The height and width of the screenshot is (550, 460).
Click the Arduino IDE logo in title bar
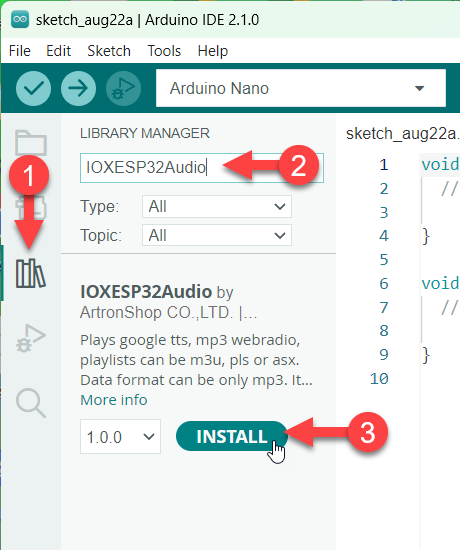[x=20, y=19]
